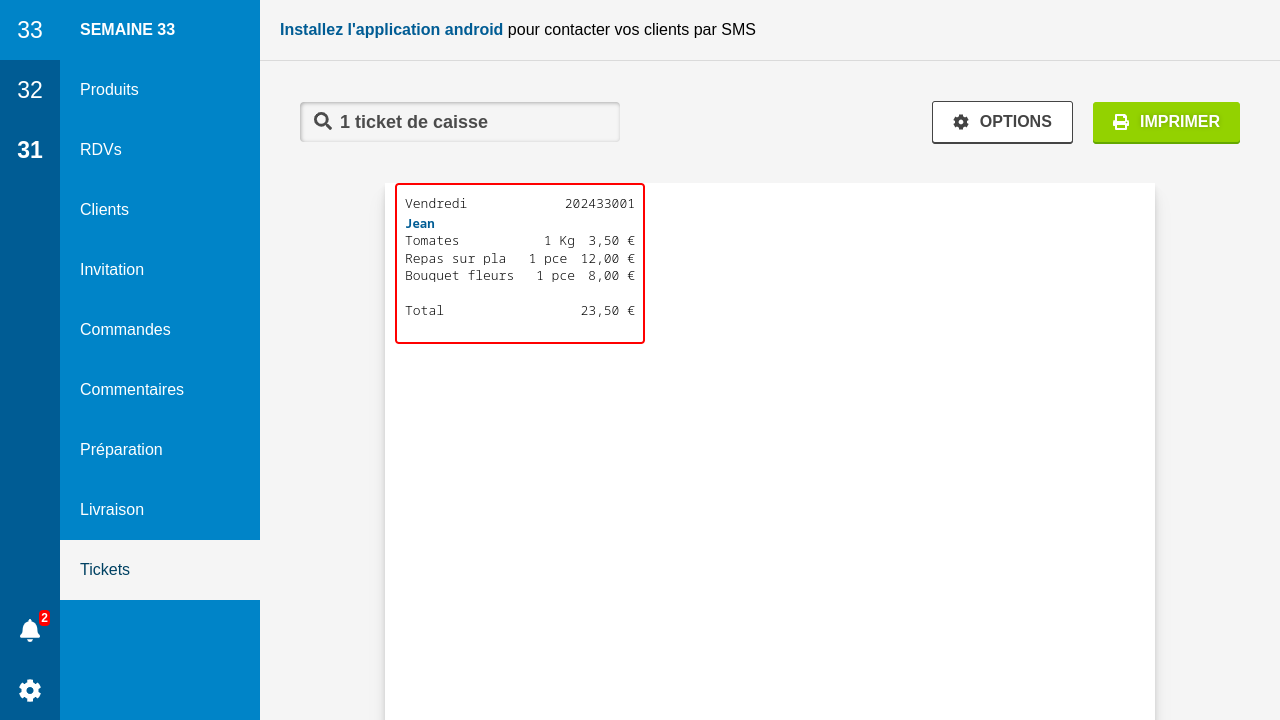Go to RDVs section
The width and height of the screenshot is (1280, 720).
(101, 150)
